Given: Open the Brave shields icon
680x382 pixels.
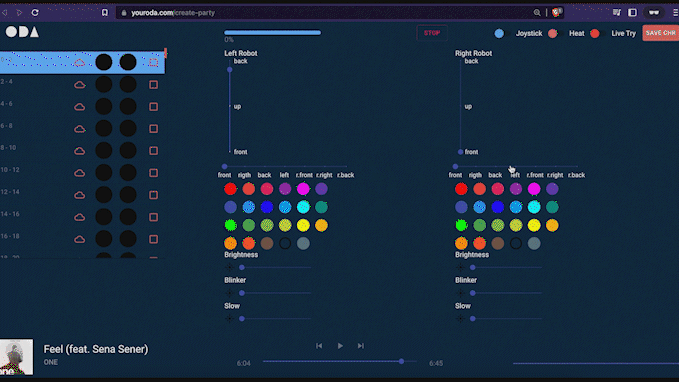Looking at the screenshot, I should pyautogui.click(x=557, y=12).
